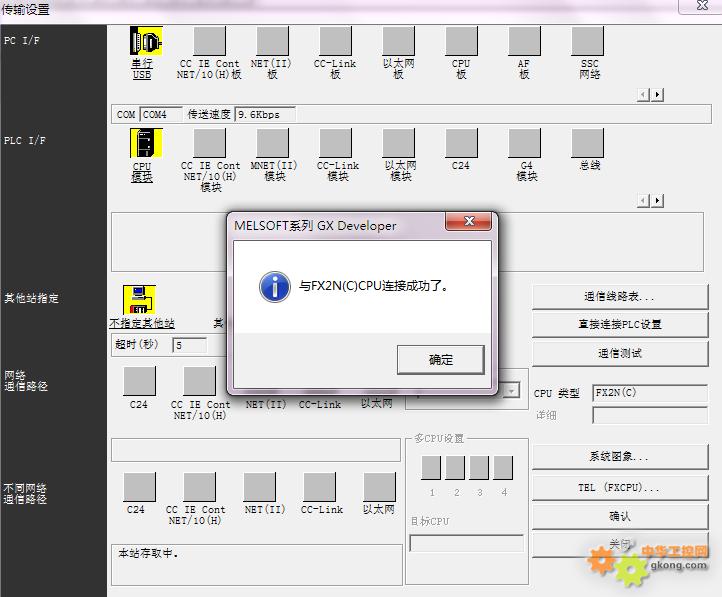722x597 pixels.
Task: Select the Ethernet module (以太网模块) icon
Action: coord(399,143)
